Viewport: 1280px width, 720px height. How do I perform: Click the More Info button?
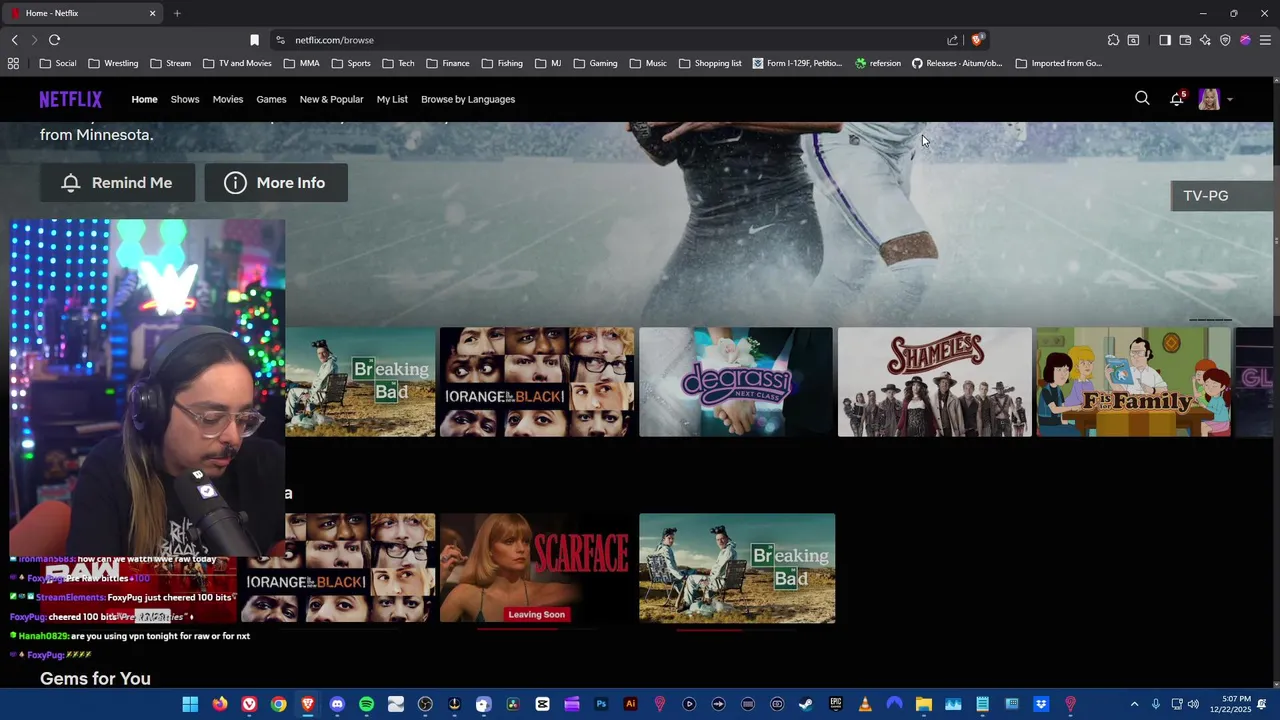pyautogui.click(x=276, y=183)
